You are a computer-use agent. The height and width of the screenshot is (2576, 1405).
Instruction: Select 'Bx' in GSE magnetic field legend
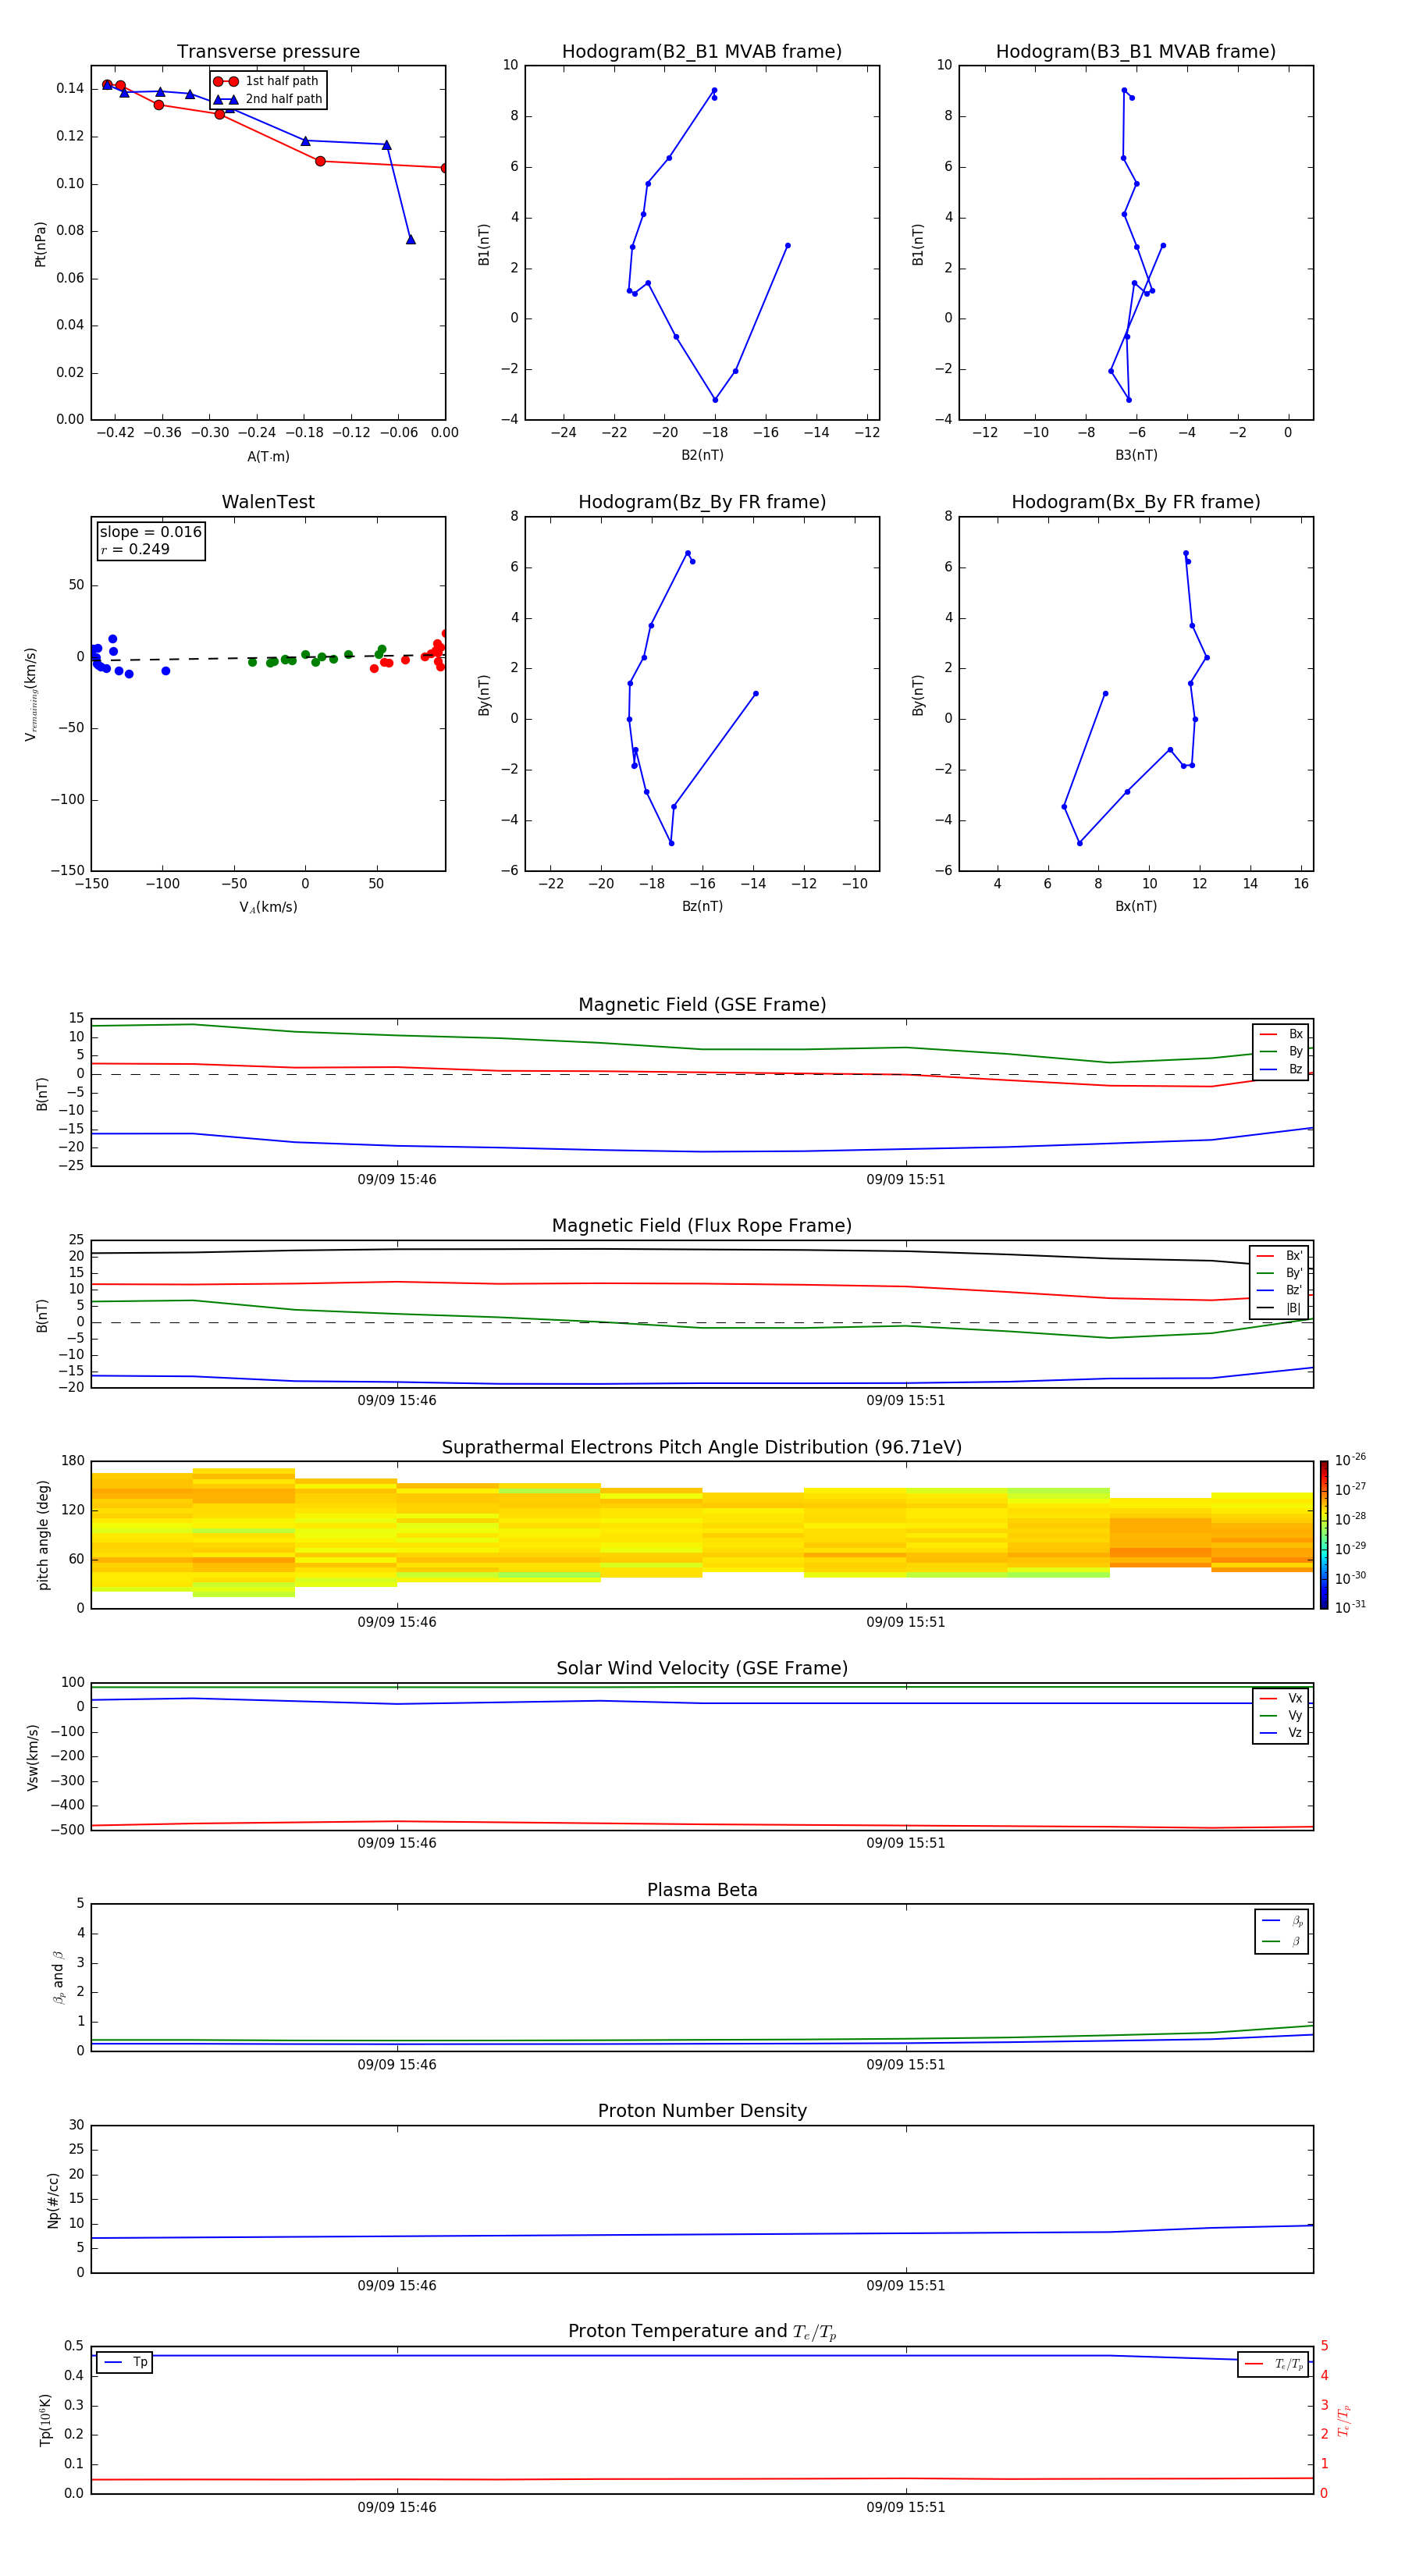point(1282,1034)
